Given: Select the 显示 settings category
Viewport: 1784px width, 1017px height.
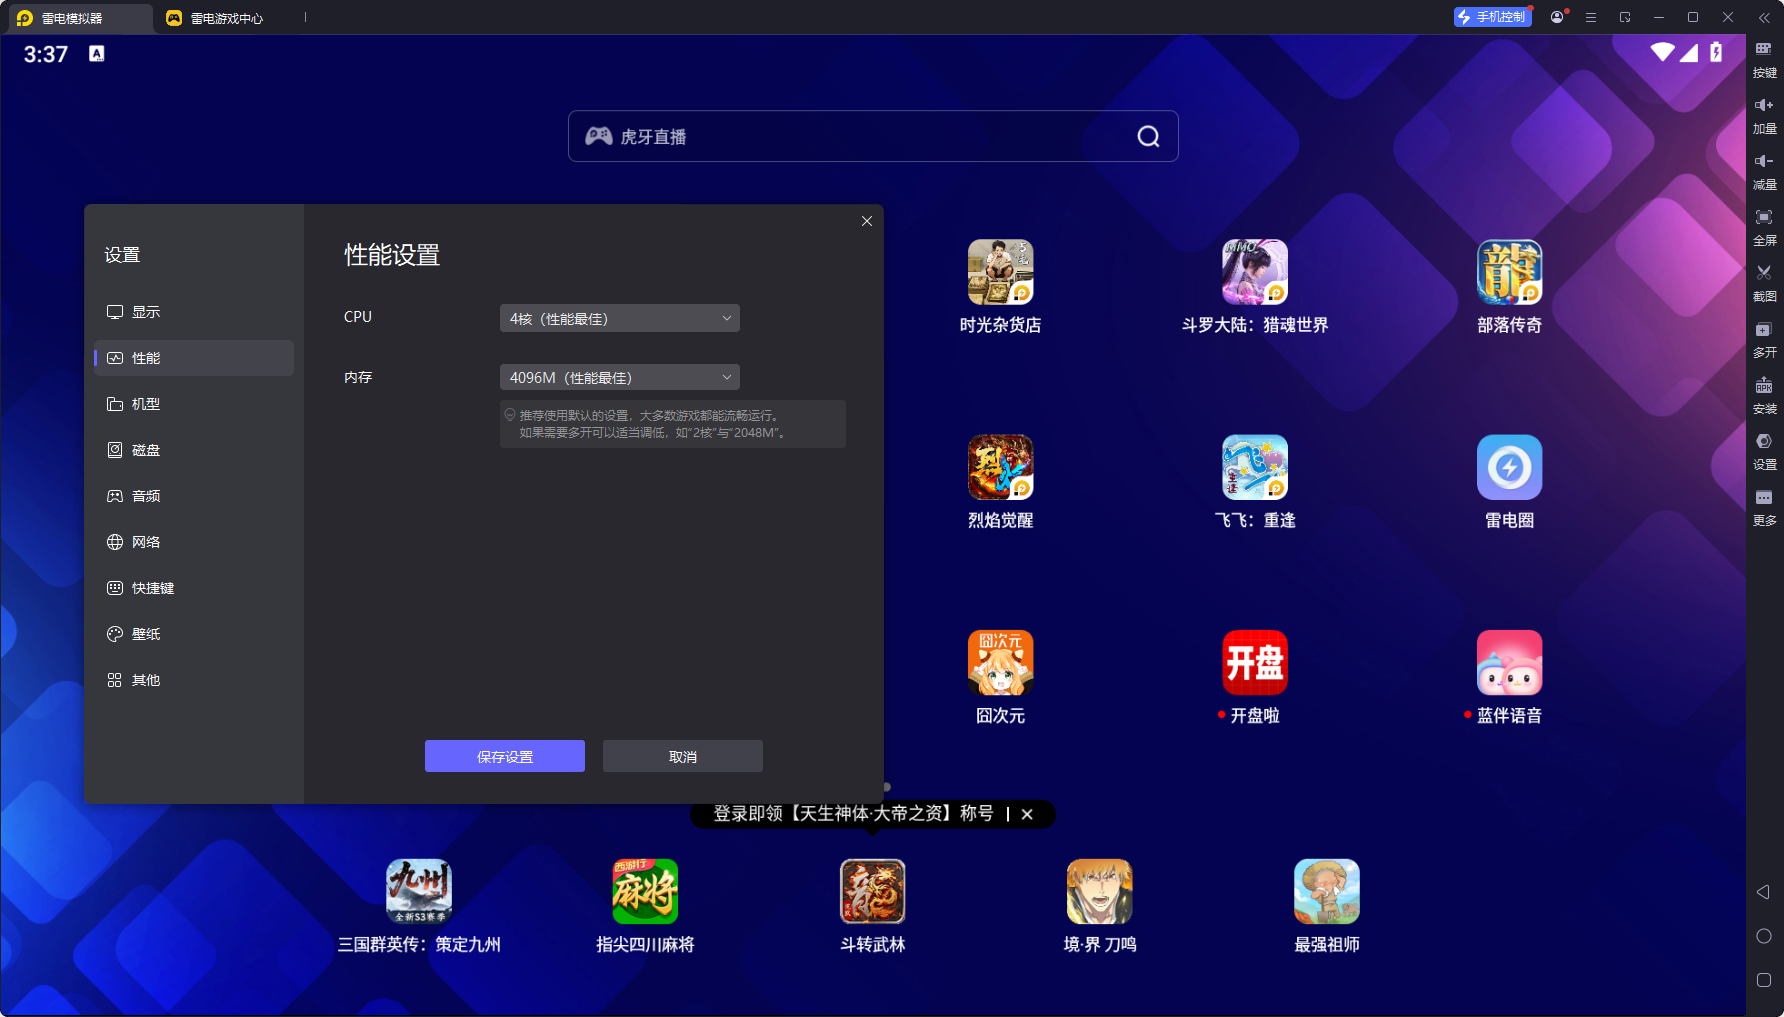Looking at the screenshot, I should [146, 312].
